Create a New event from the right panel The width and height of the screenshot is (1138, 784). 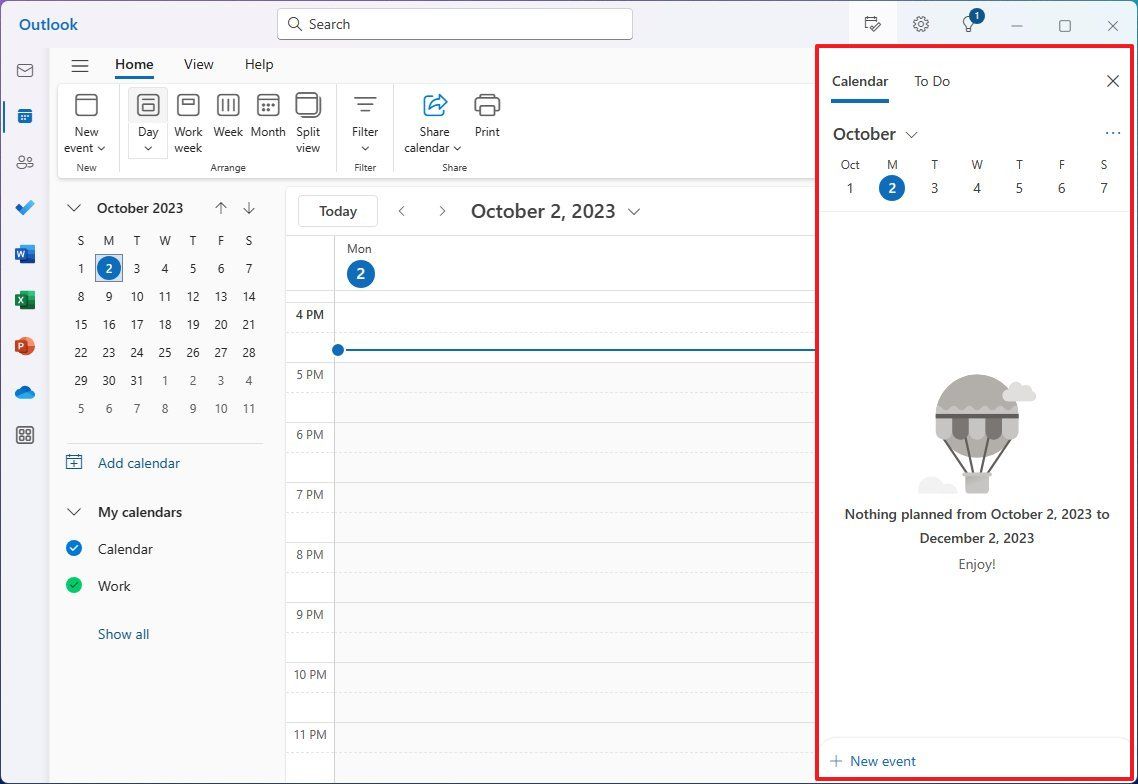pos(872,760)
